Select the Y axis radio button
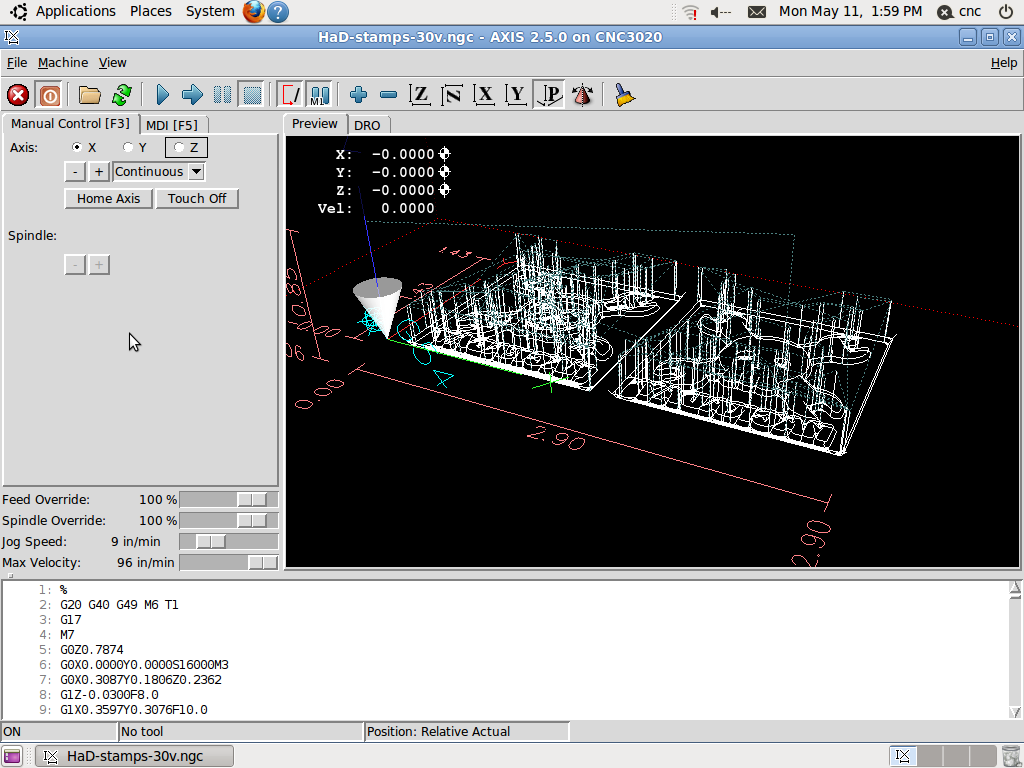 pos(128,147)
